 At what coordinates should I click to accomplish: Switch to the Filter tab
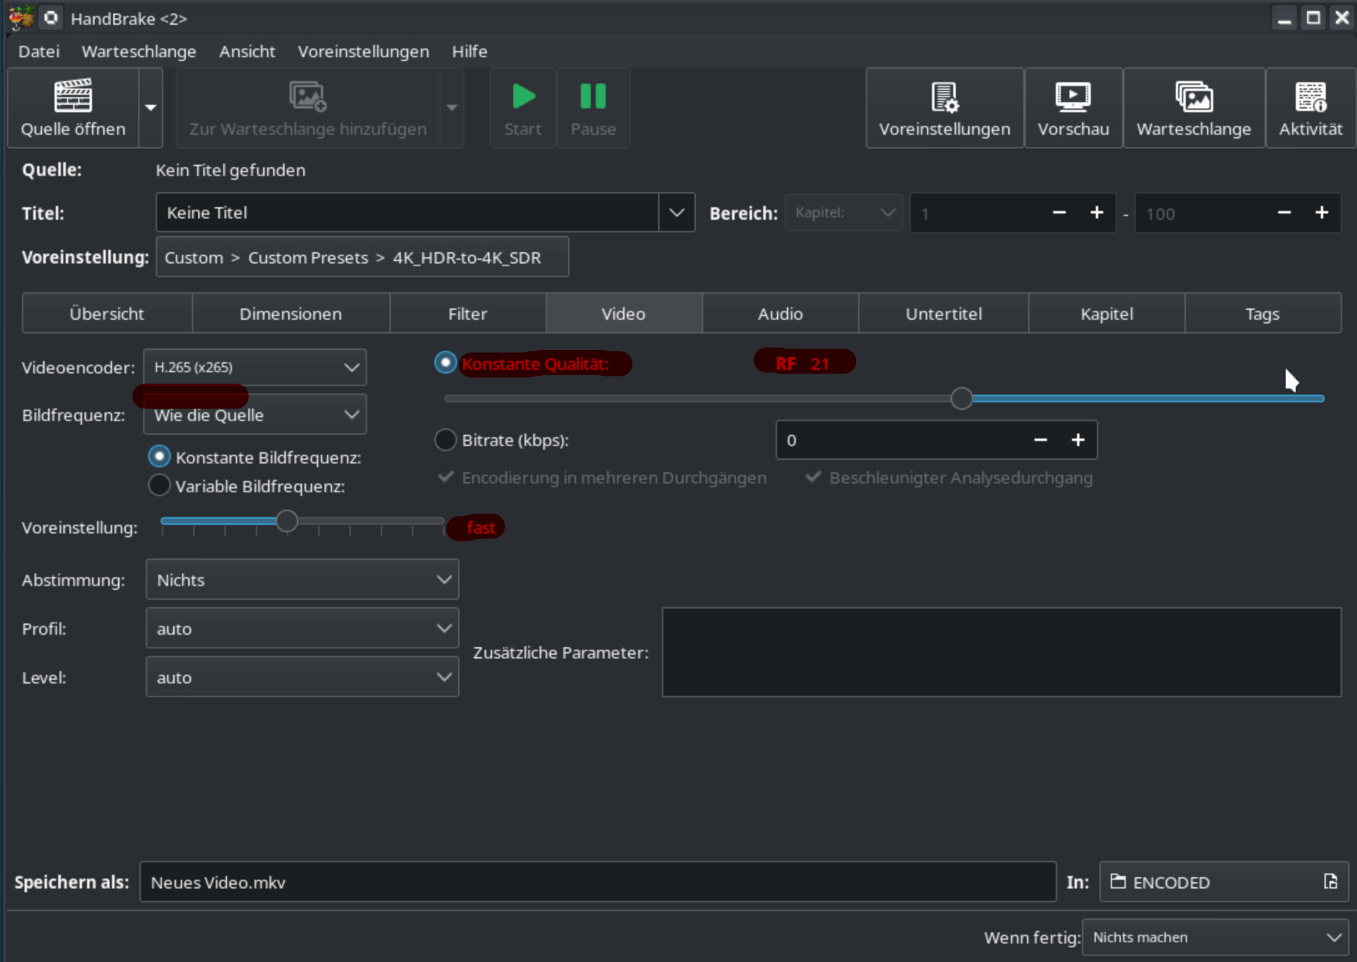(x=468, y=313)
